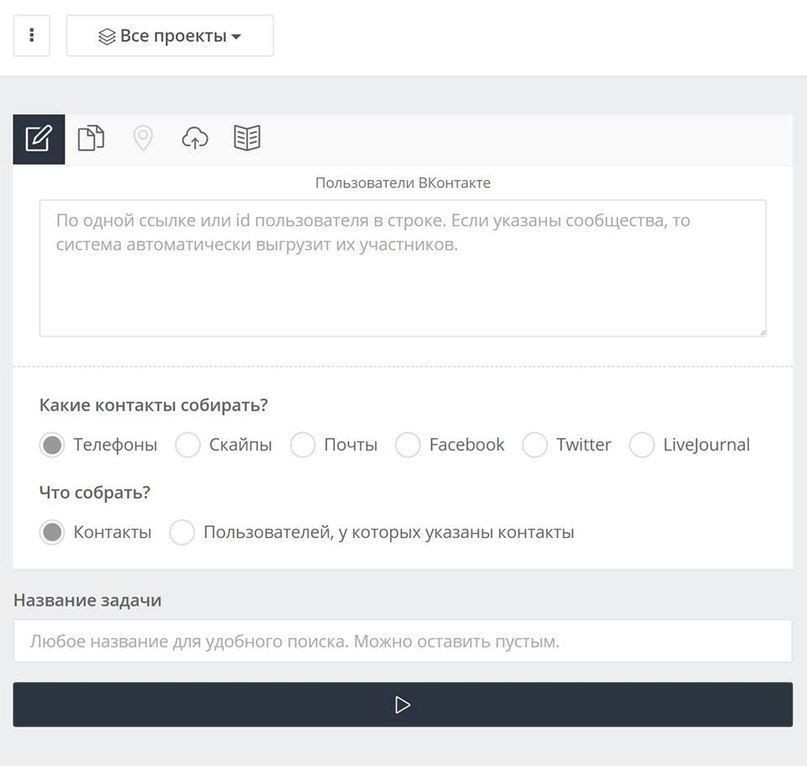Grab the text area resize handle
Image resolution: width=807 pixels, height=766 pixels.
762,333
